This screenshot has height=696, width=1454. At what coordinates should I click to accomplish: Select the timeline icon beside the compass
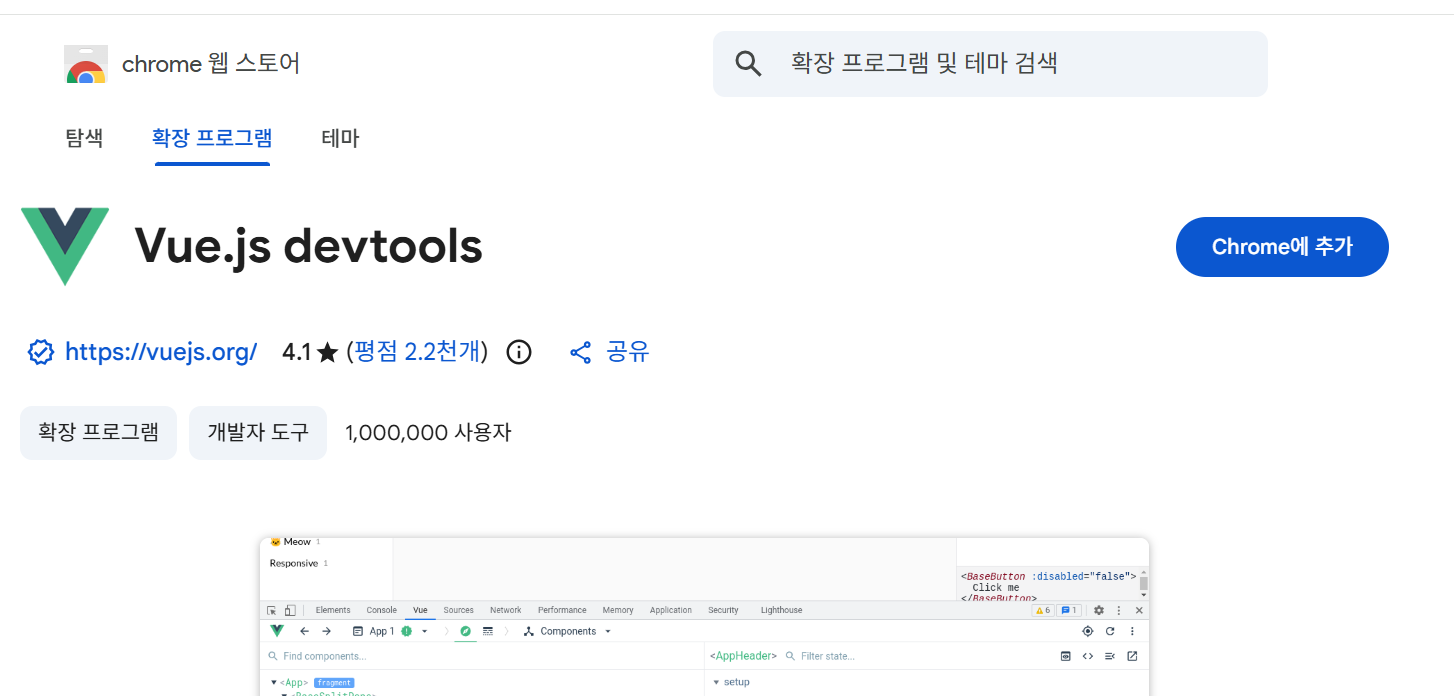(488, 631)
